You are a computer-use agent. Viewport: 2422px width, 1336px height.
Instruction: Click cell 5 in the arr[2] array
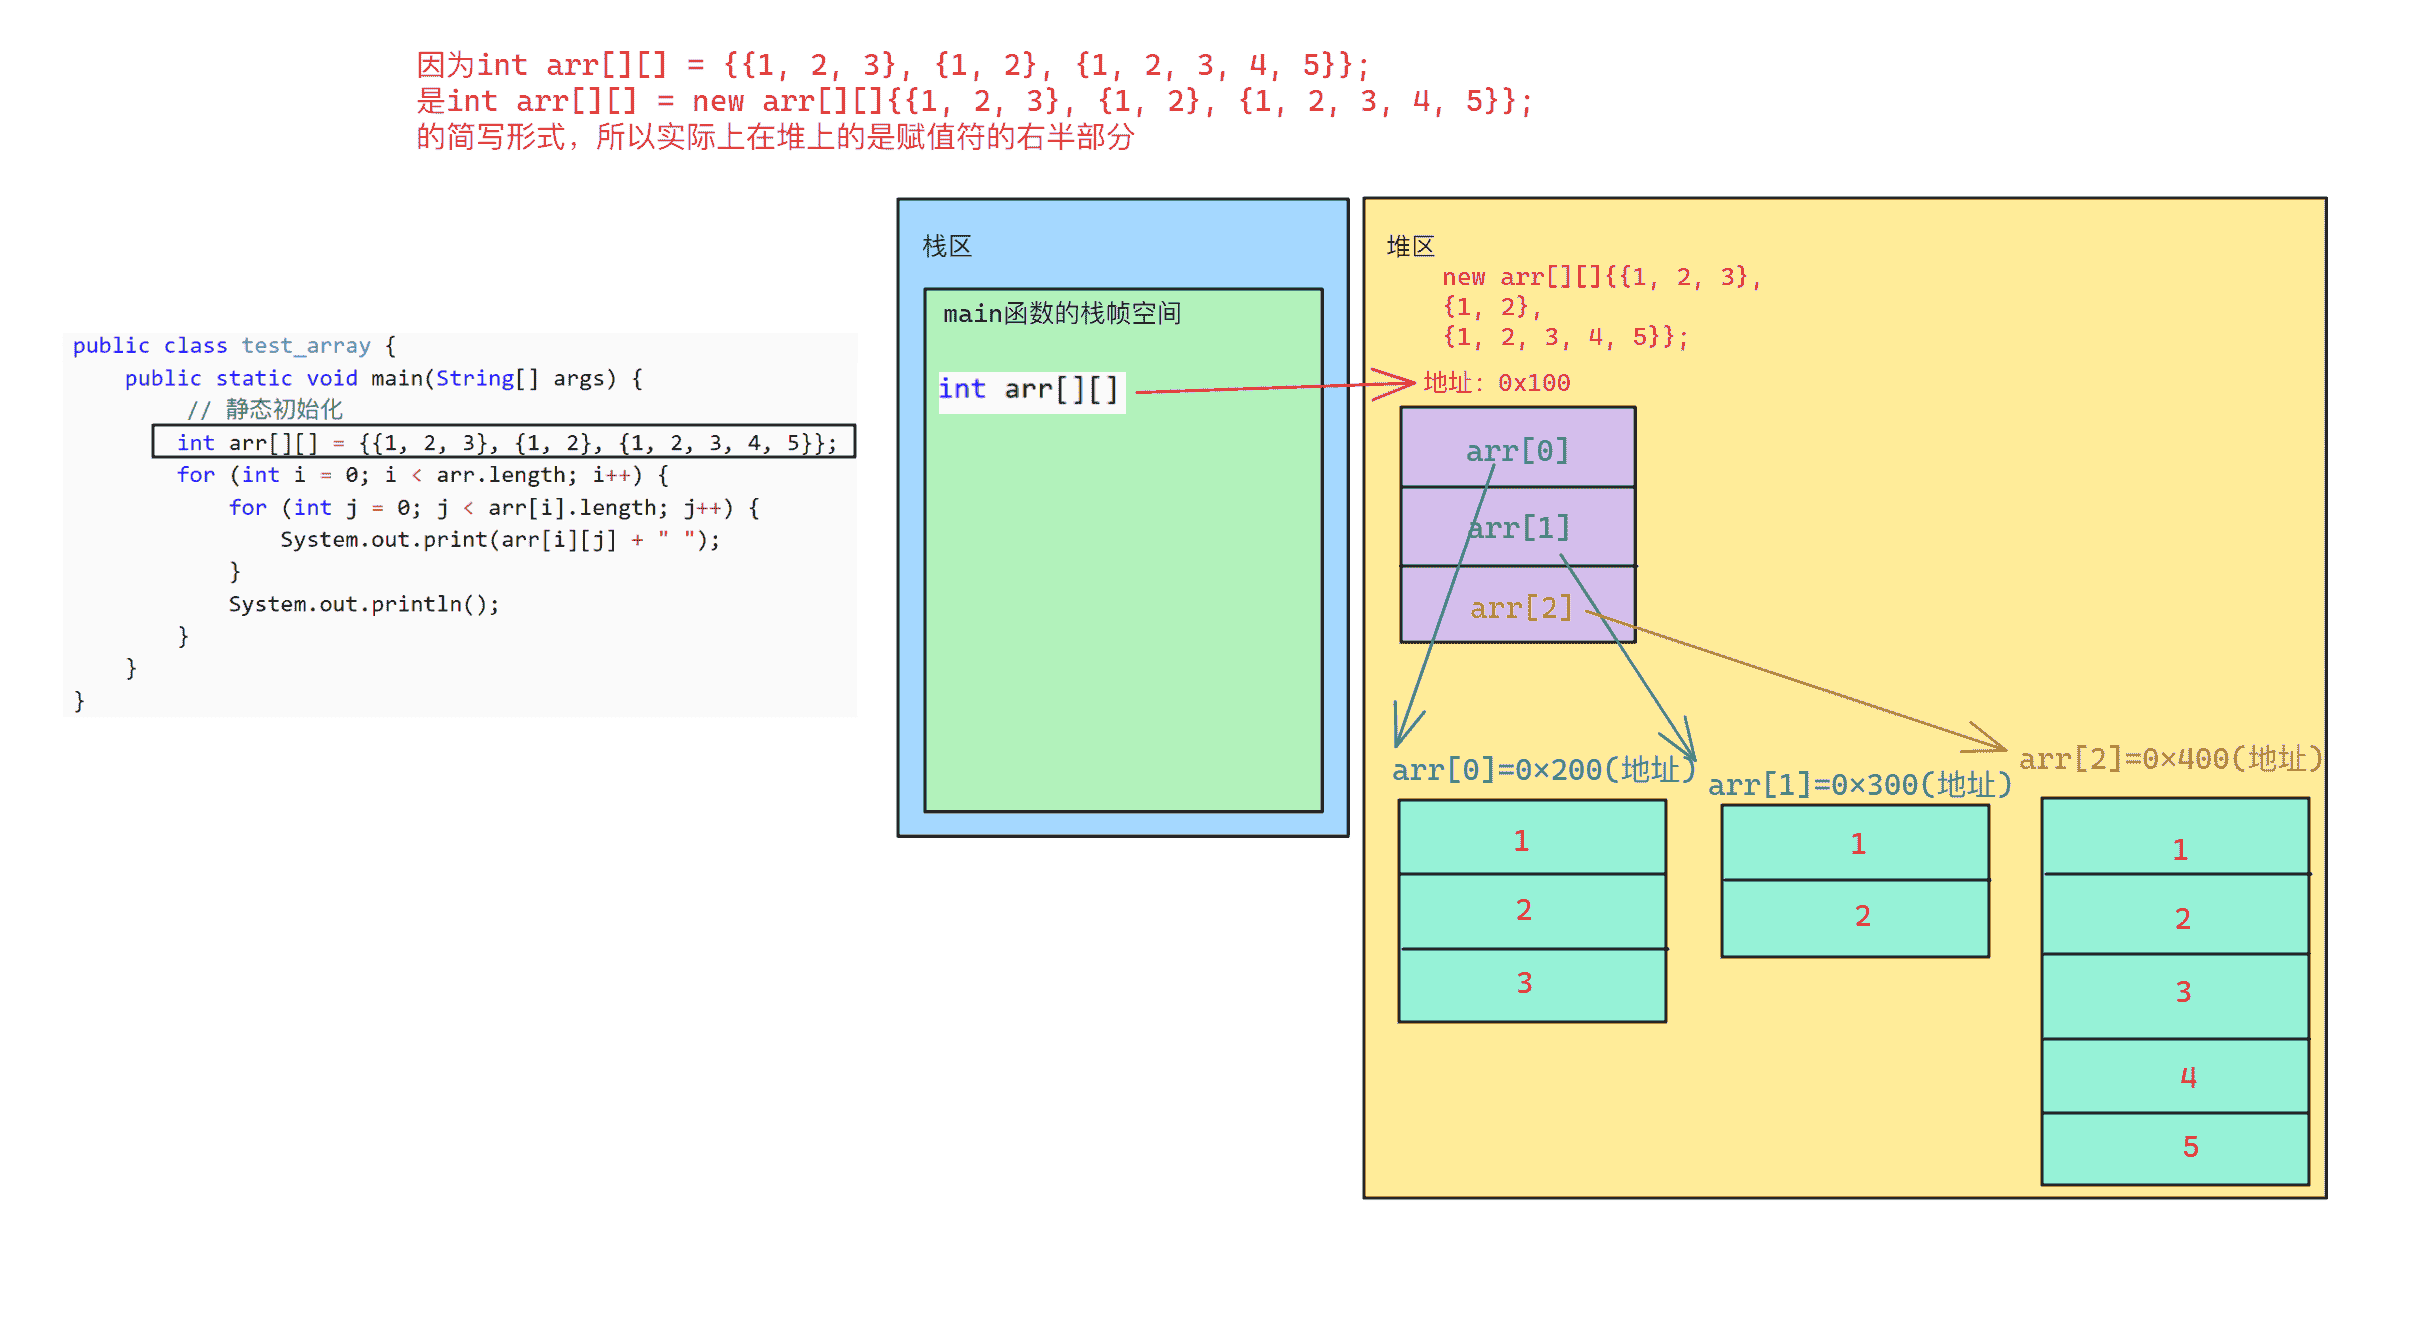(x=2175, y=1149)
